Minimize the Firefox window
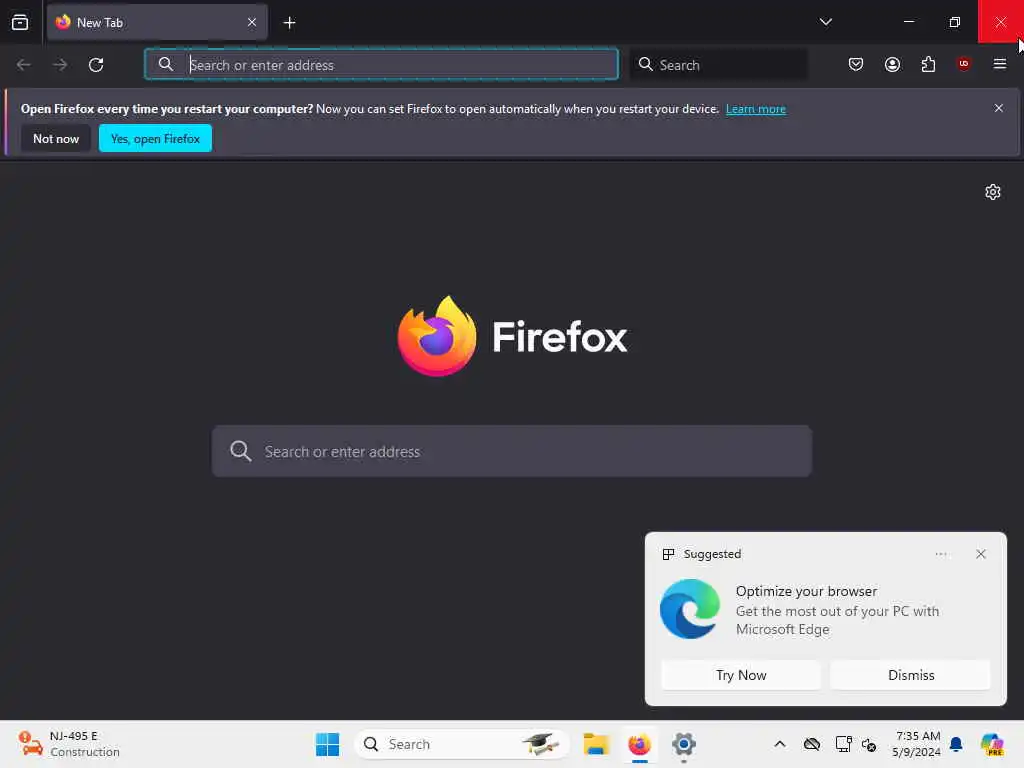The image size is (1024, 768). (908, 22)
